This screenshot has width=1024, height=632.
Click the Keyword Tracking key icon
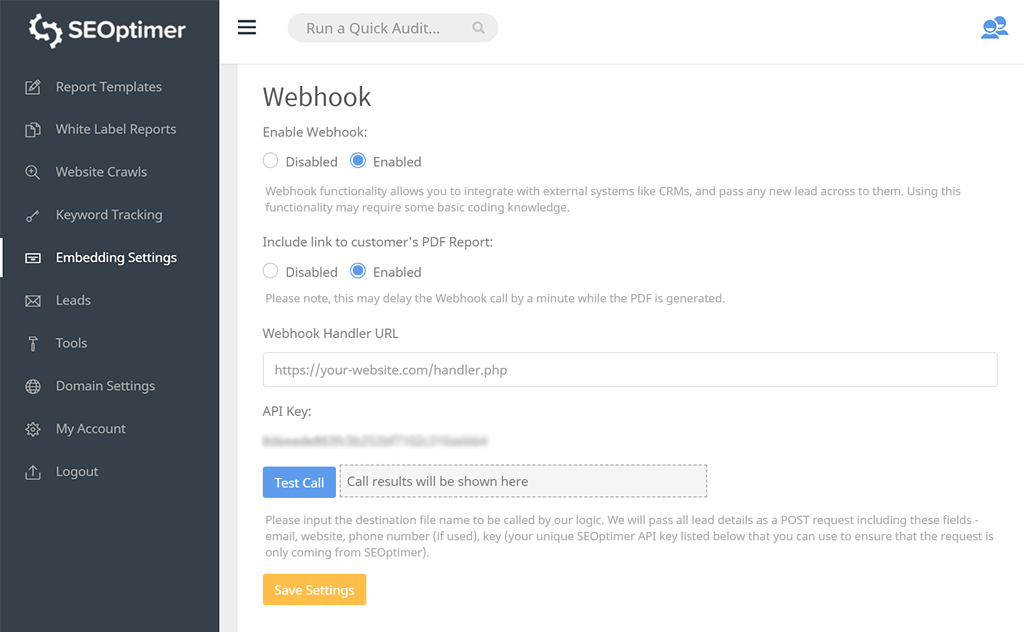33,215
